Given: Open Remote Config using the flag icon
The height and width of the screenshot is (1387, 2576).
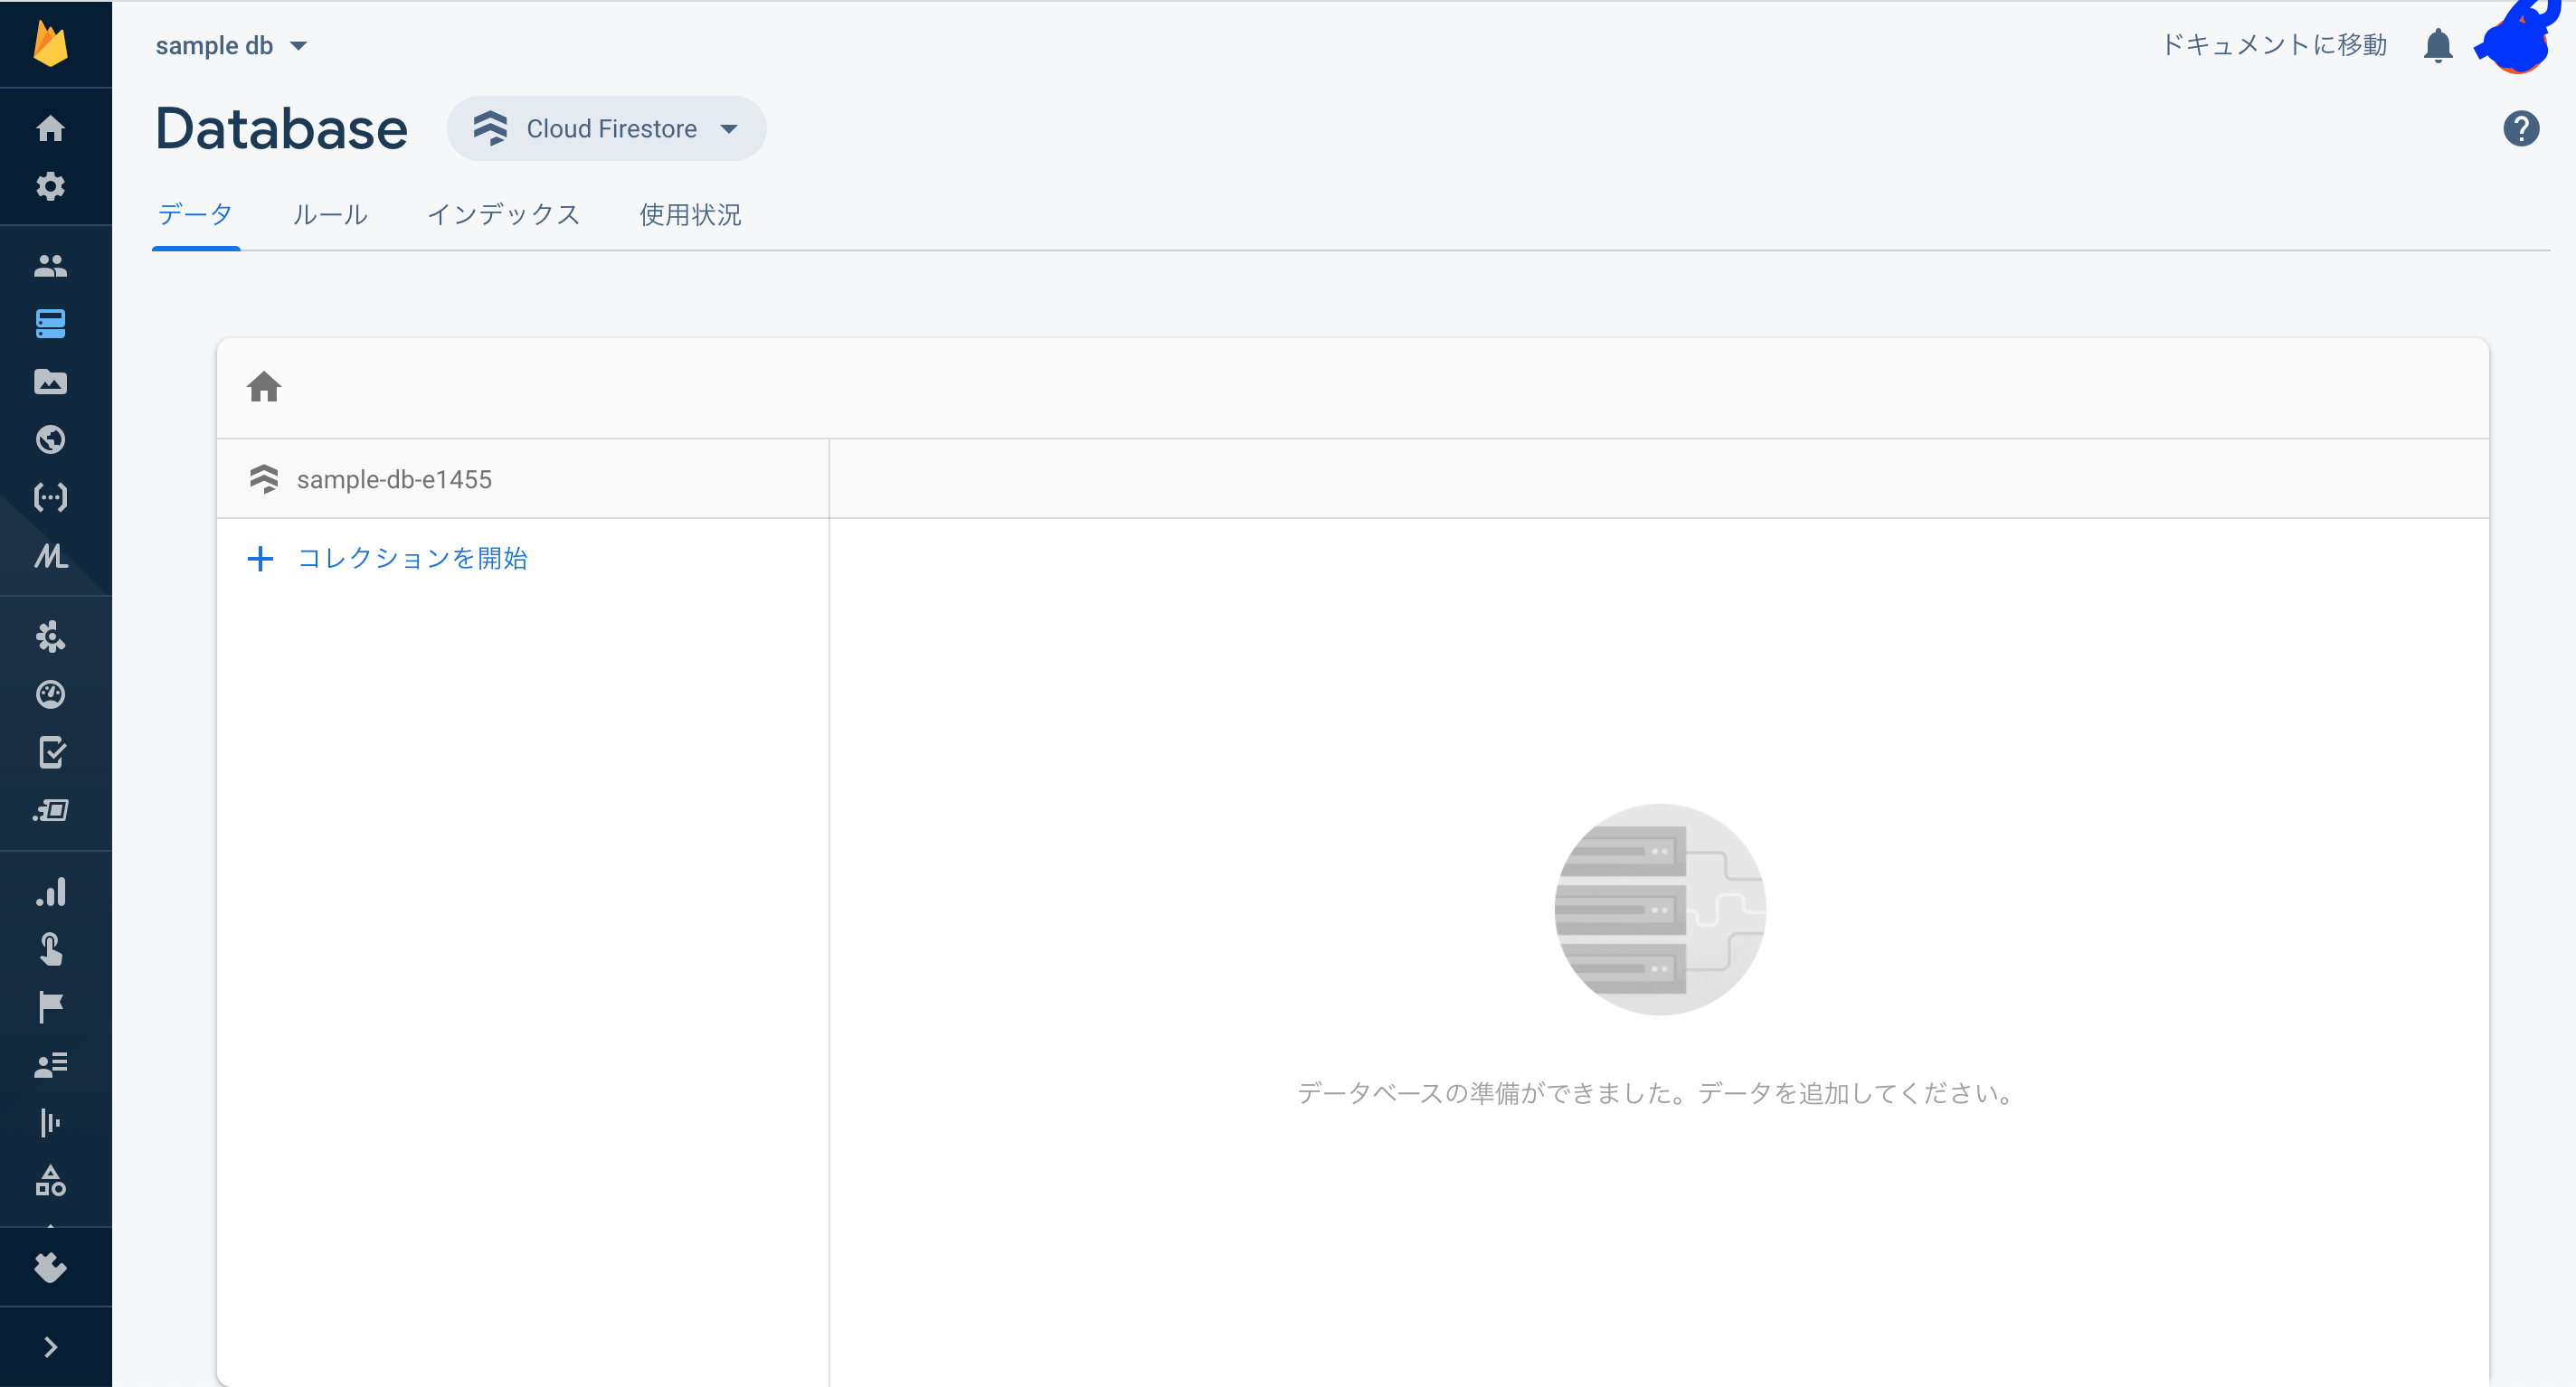Looking at the screenshot, I should click(51, 1006).
